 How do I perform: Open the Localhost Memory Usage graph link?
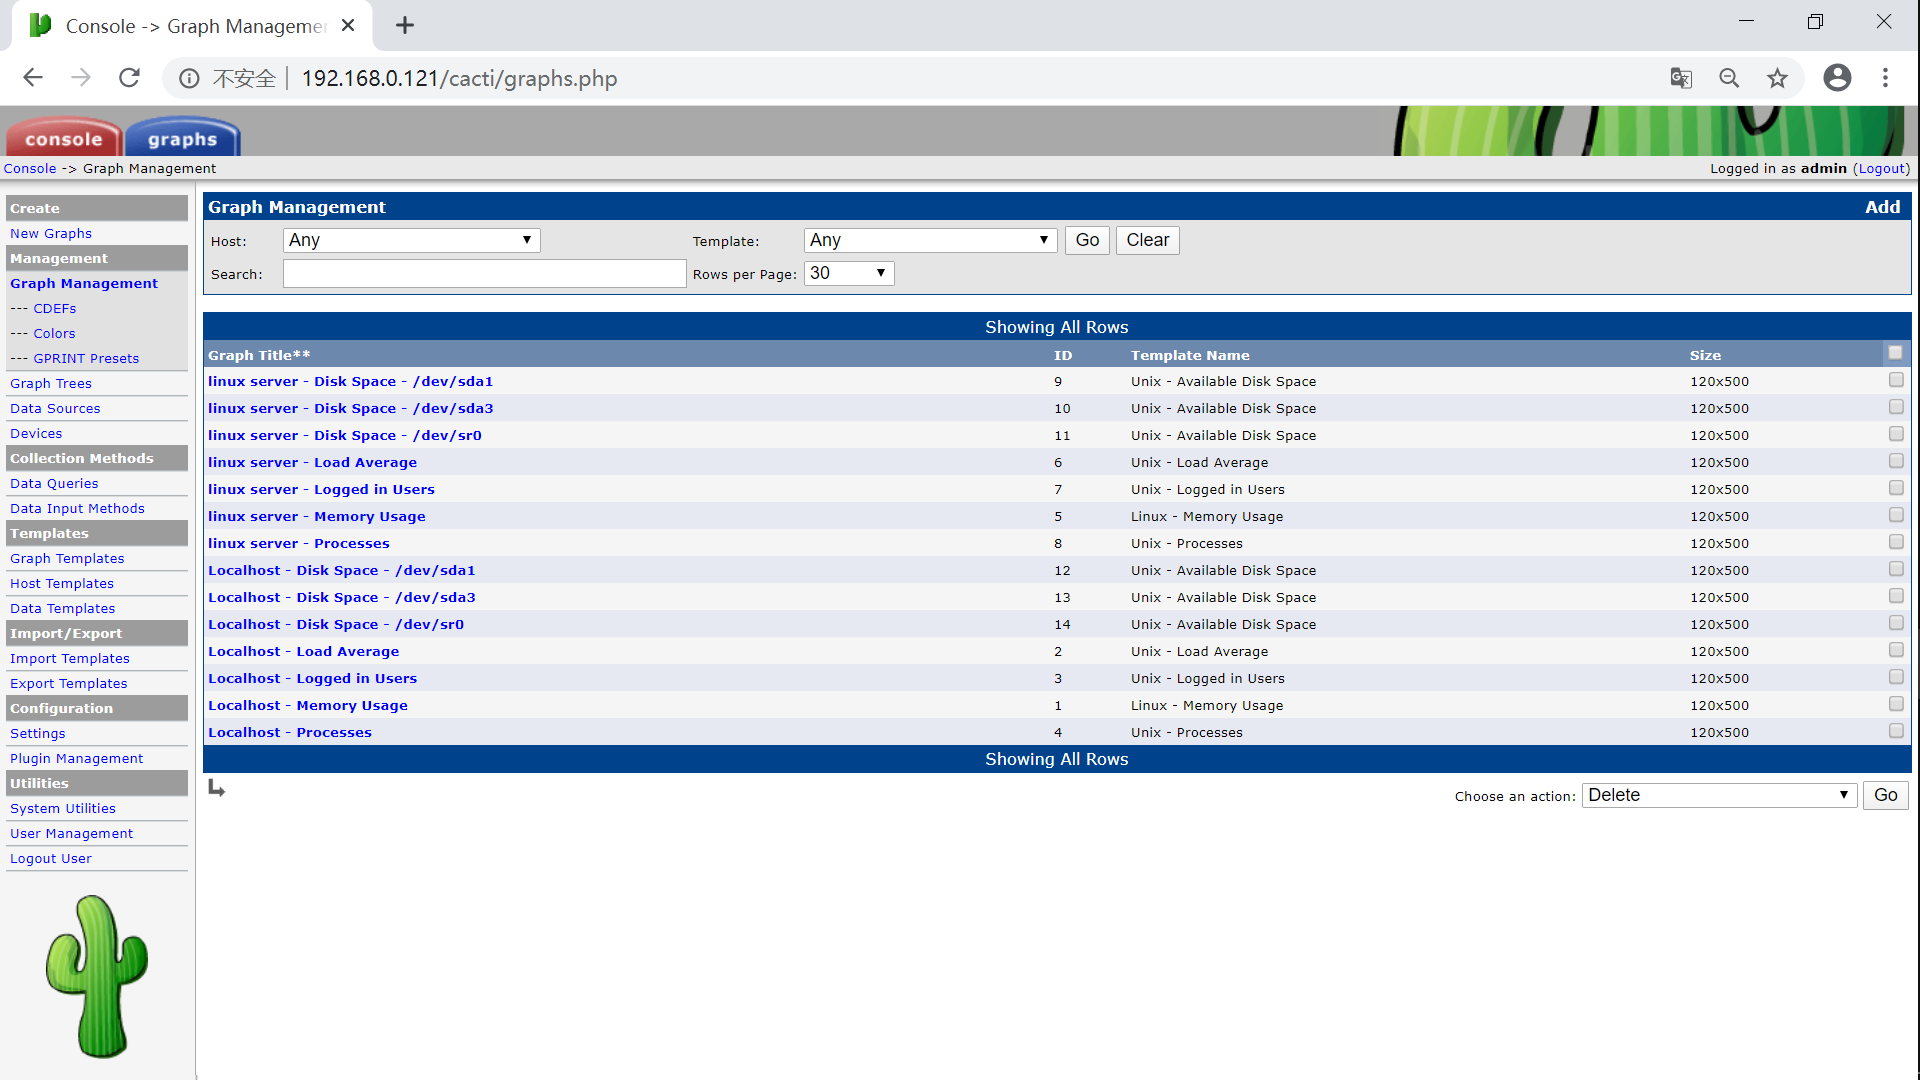pos(307,705)
